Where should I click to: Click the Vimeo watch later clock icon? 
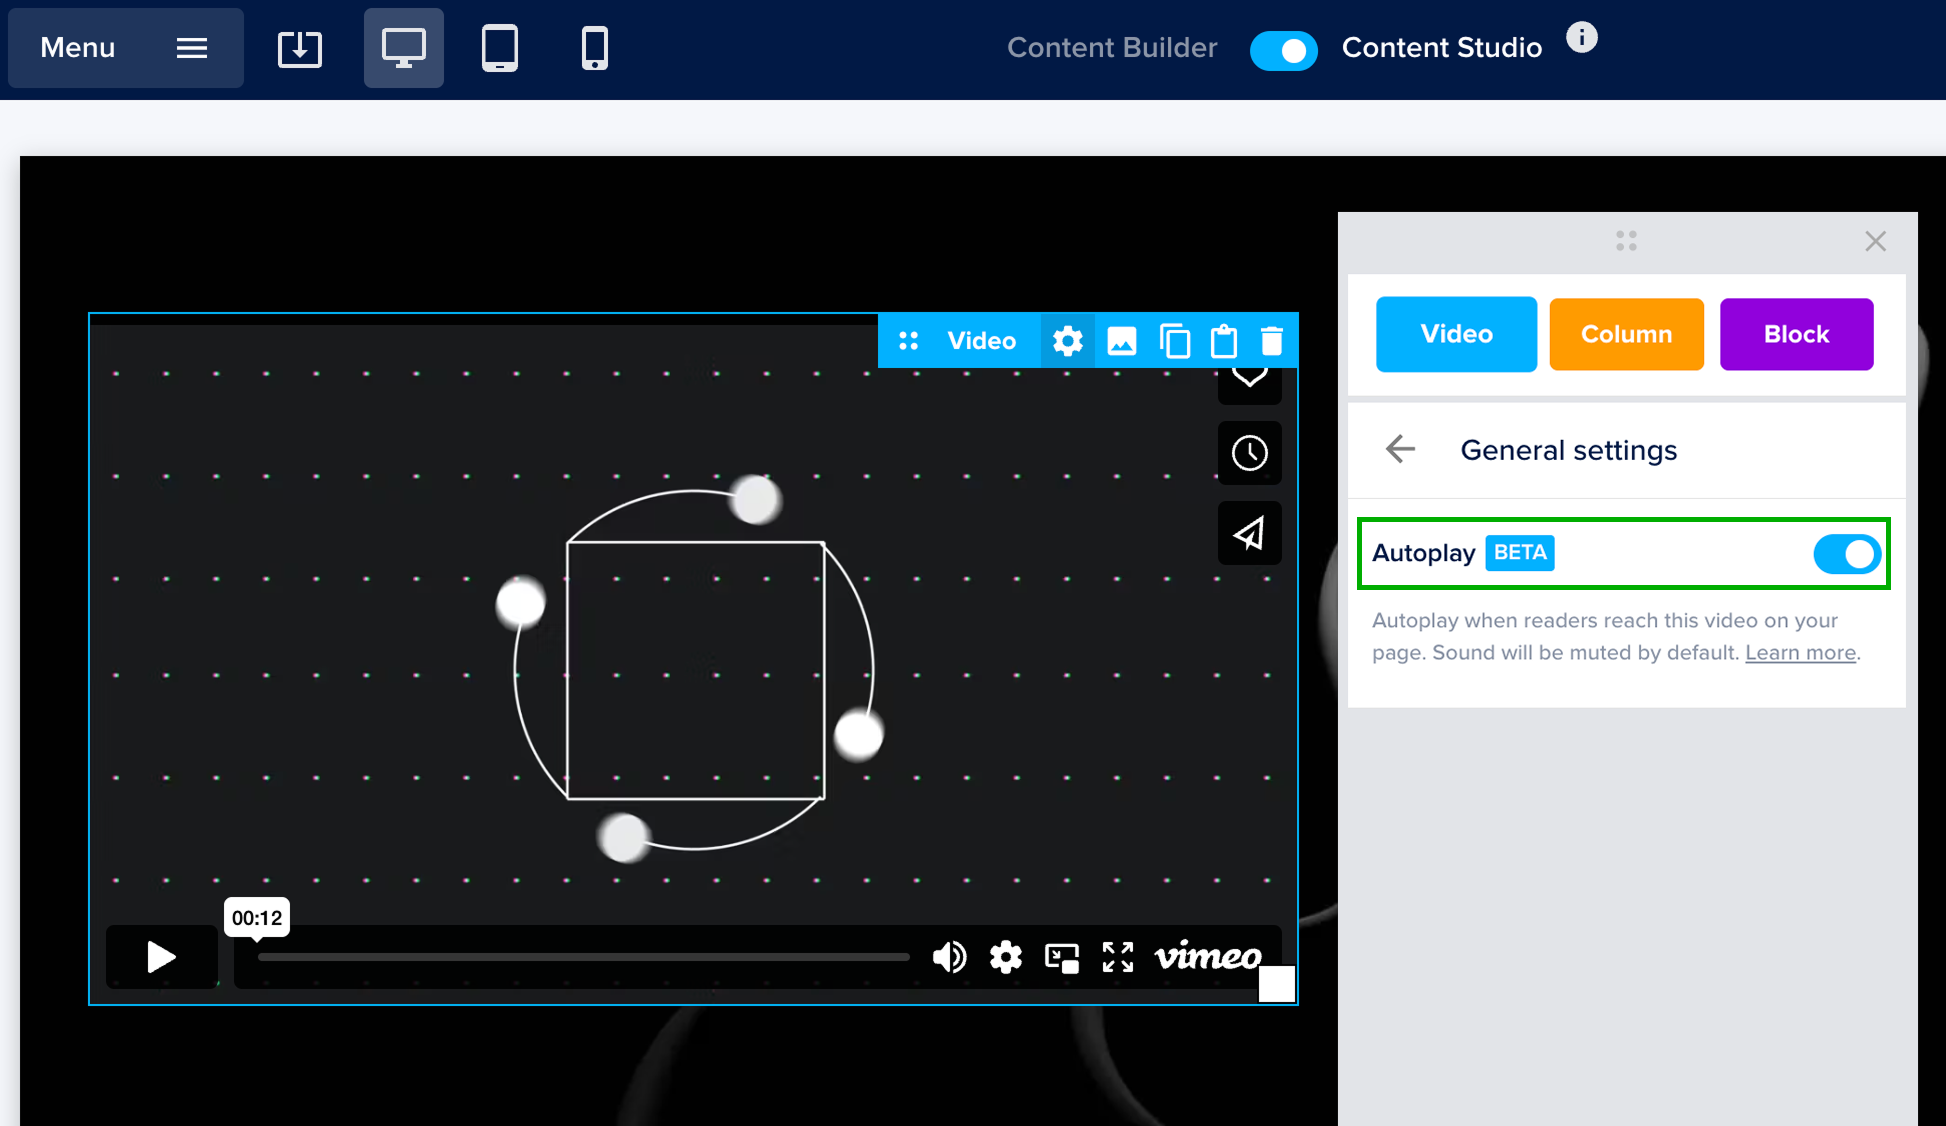point(1250,453)
